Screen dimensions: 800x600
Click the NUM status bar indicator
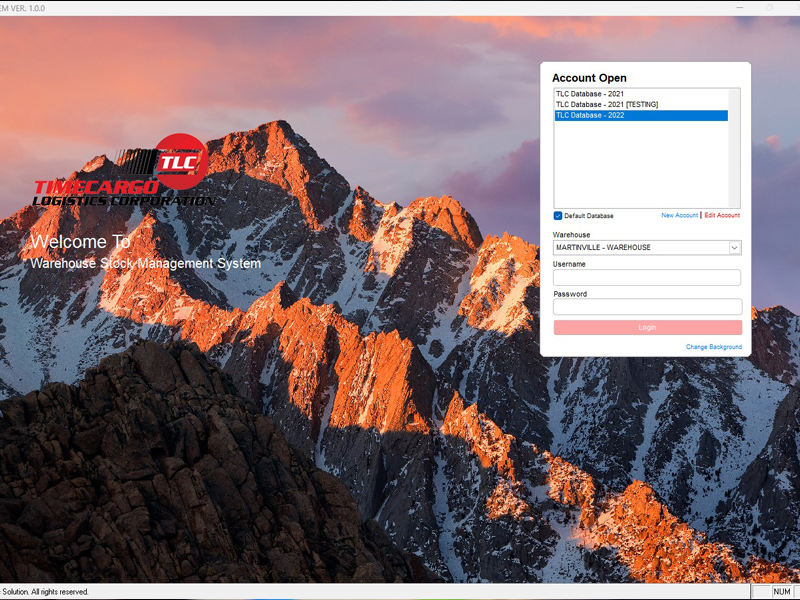point(782,592)
